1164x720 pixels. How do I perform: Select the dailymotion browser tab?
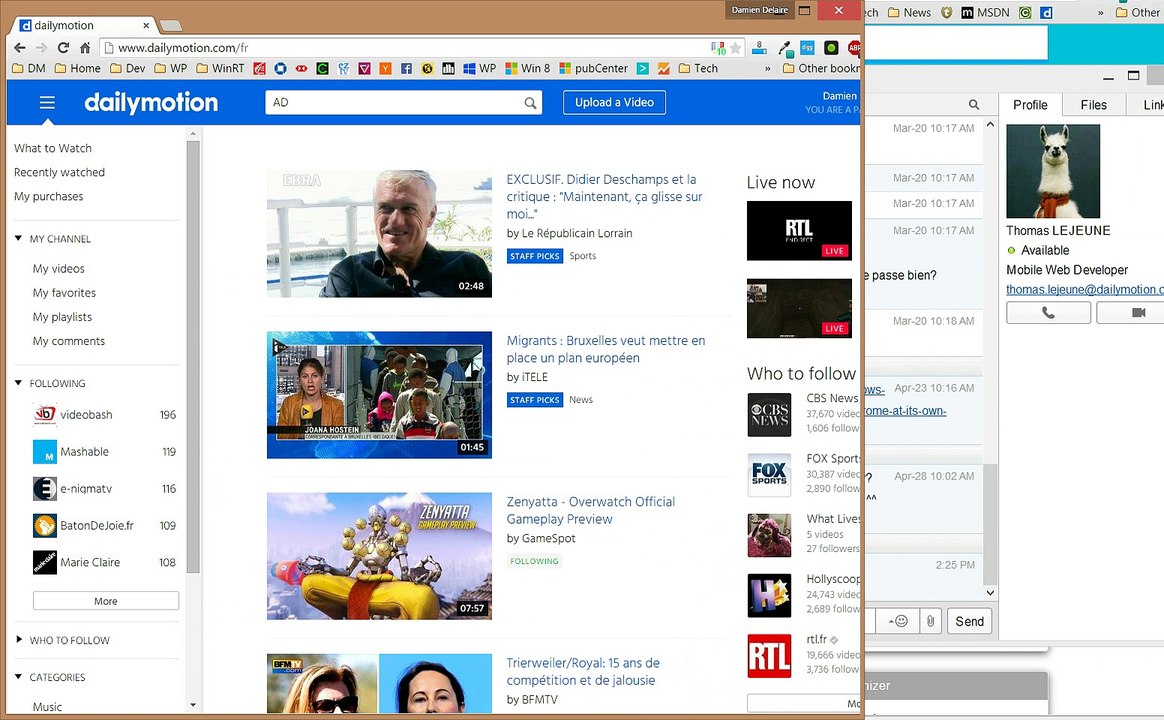click(x=83, y=25)
